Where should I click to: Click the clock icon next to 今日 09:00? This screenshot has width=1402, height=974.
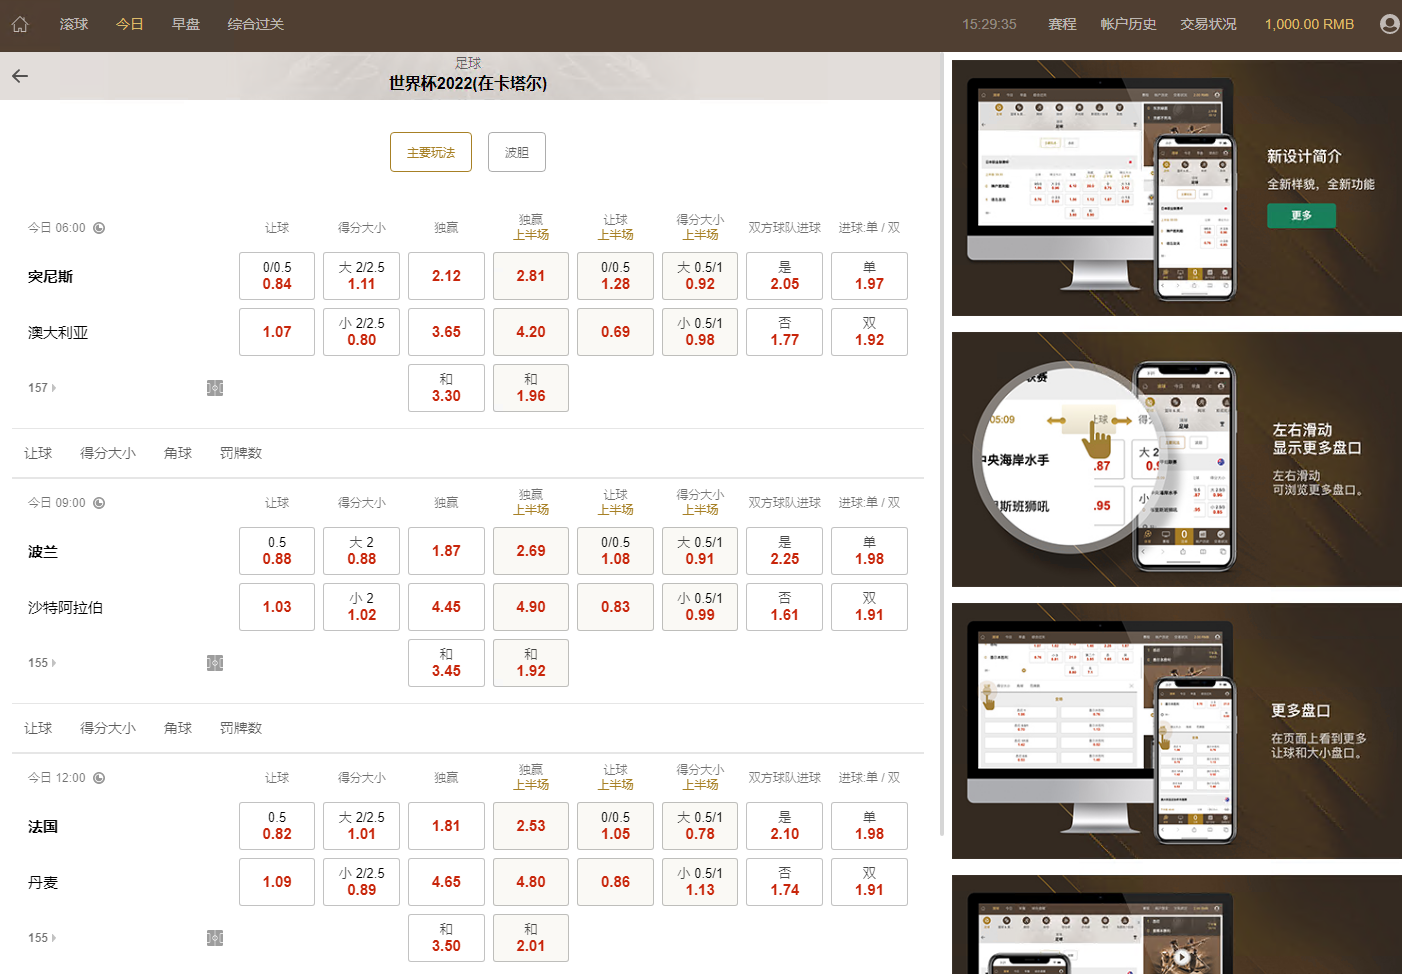(x=99, y=503)
